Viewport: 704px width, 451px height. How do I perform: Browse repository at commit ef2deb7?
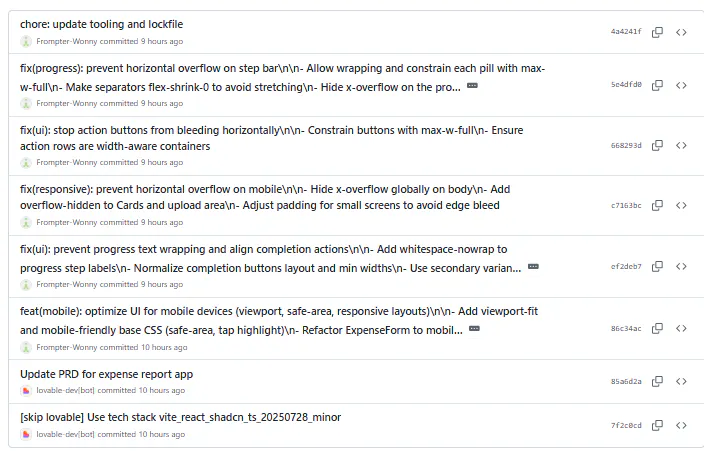click(x=681, y=266)
